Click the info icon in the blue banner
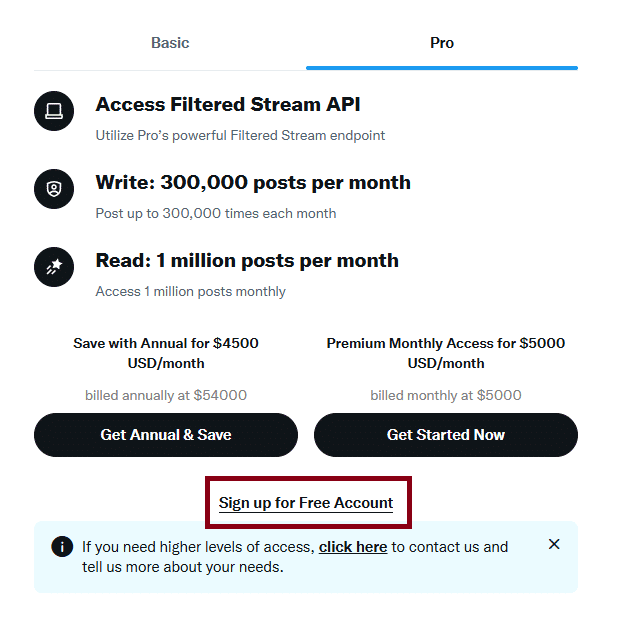The height and width of the screenshot is (617, 637). (62, 547)
